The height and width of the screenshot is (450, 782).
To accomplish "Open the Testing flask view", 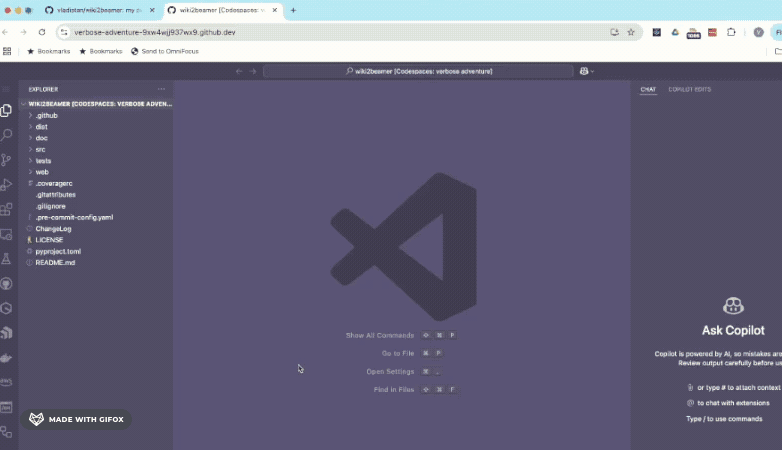I will 6,258.
